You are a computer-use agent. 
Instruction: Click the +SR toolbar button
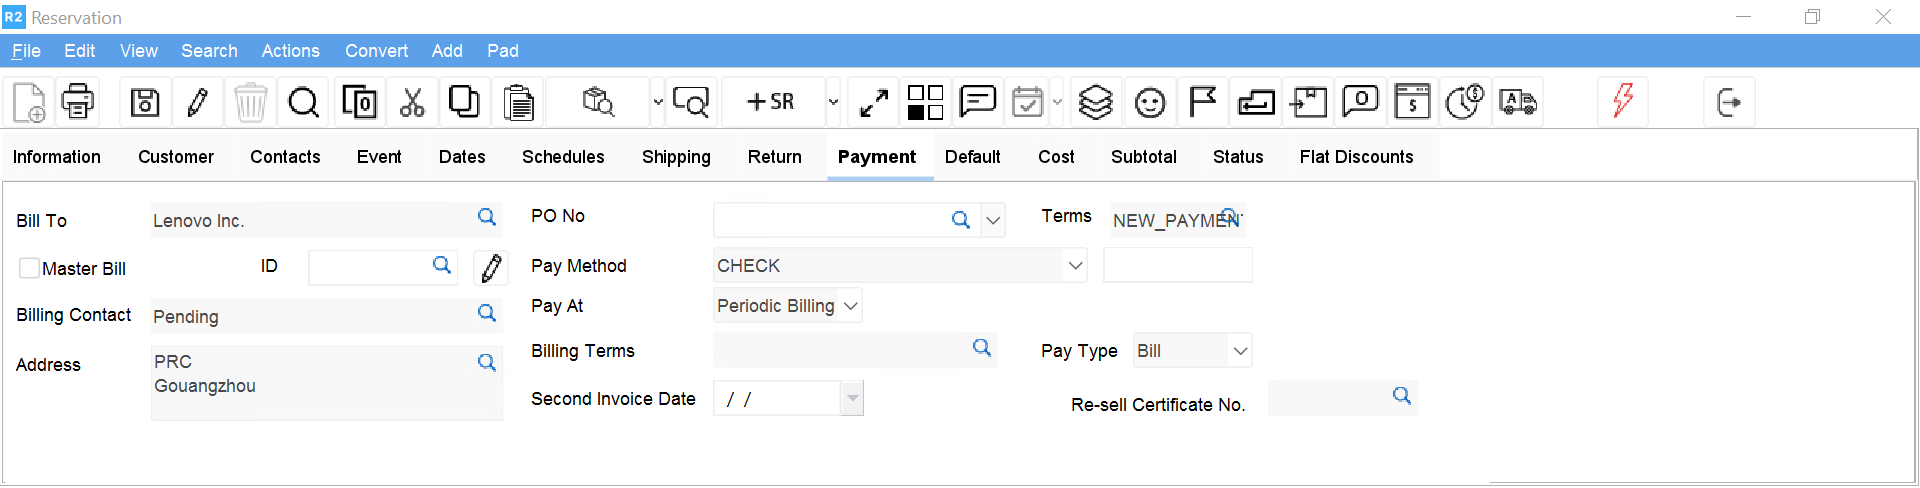tap(771, 102)
